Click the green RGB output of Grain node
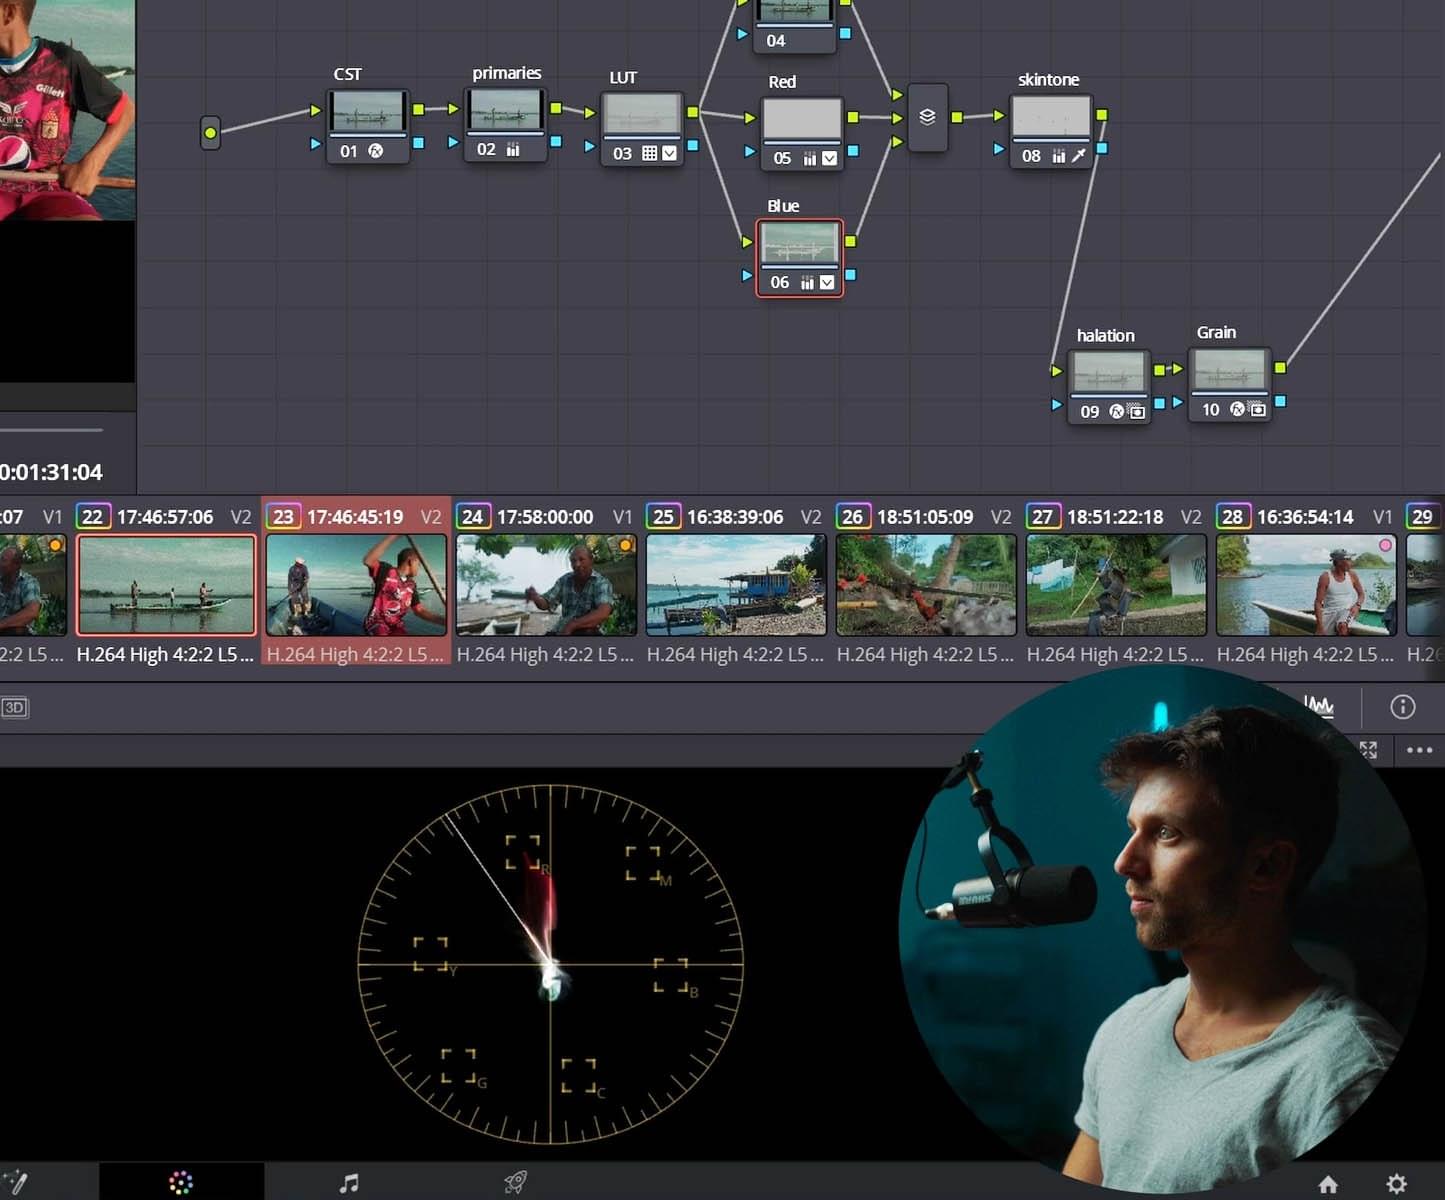The image size is (1445, 1200). coord(1280,368)
